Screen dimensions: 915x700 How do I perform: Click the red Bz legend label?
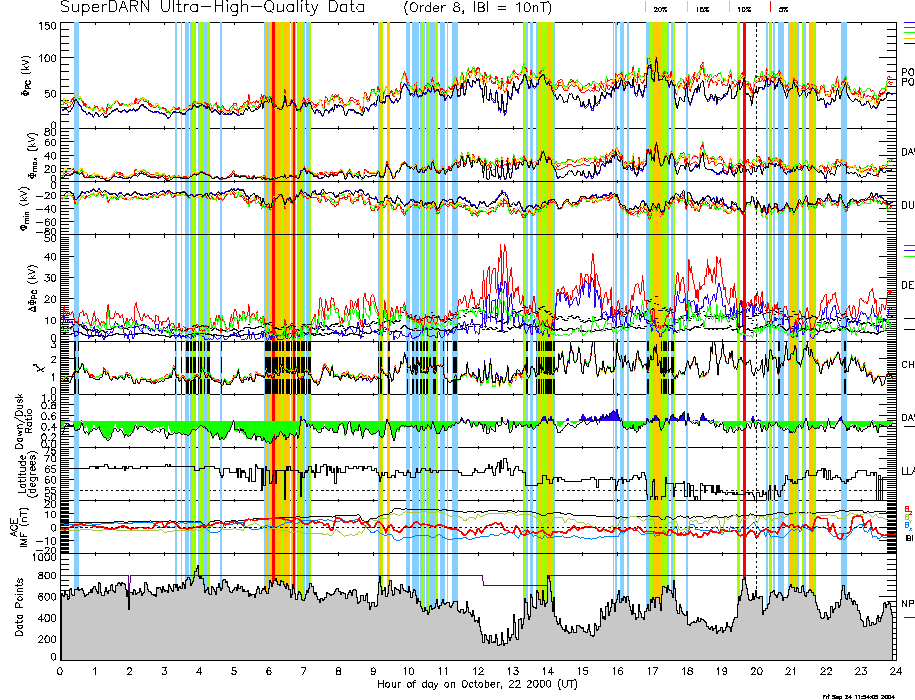[908, 508]
